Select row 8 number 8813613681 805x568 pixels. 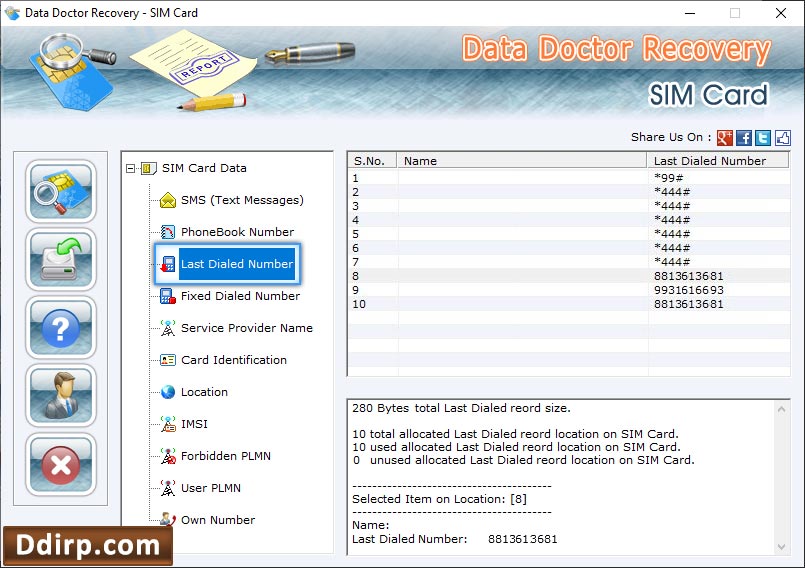pos(569,276)
